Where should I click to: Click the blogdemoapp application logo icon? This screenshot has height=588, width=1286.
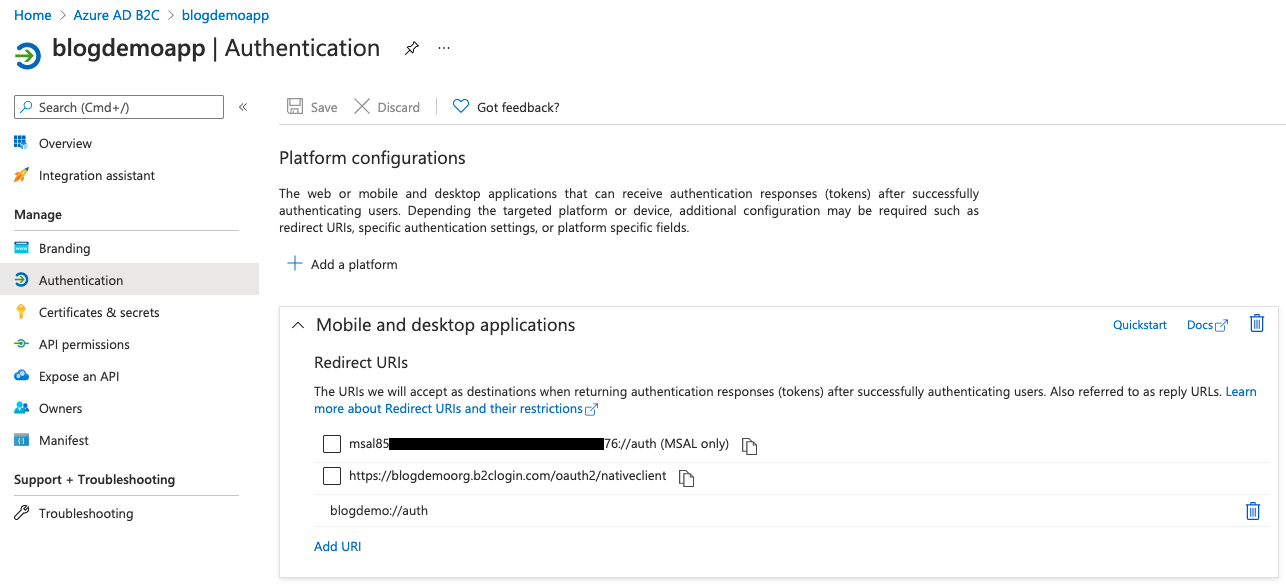tap(28, 55)
